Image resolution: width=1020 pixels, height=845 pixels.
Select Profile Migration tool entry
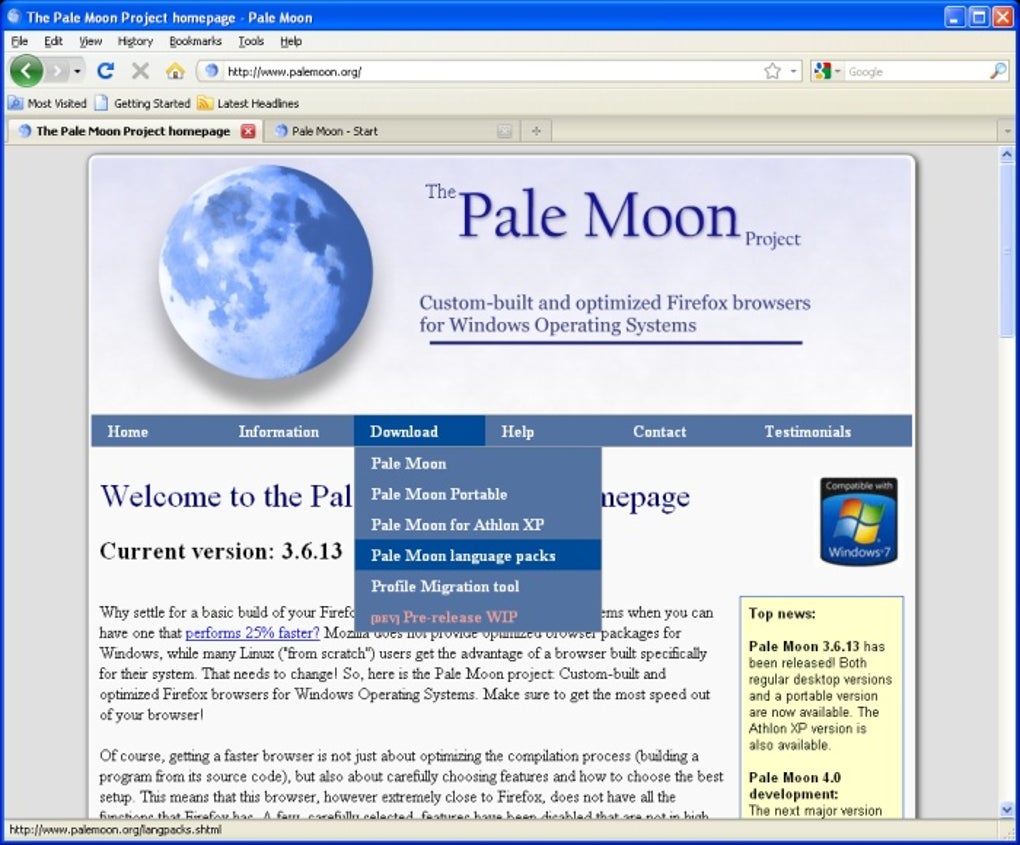pos(478,586)
